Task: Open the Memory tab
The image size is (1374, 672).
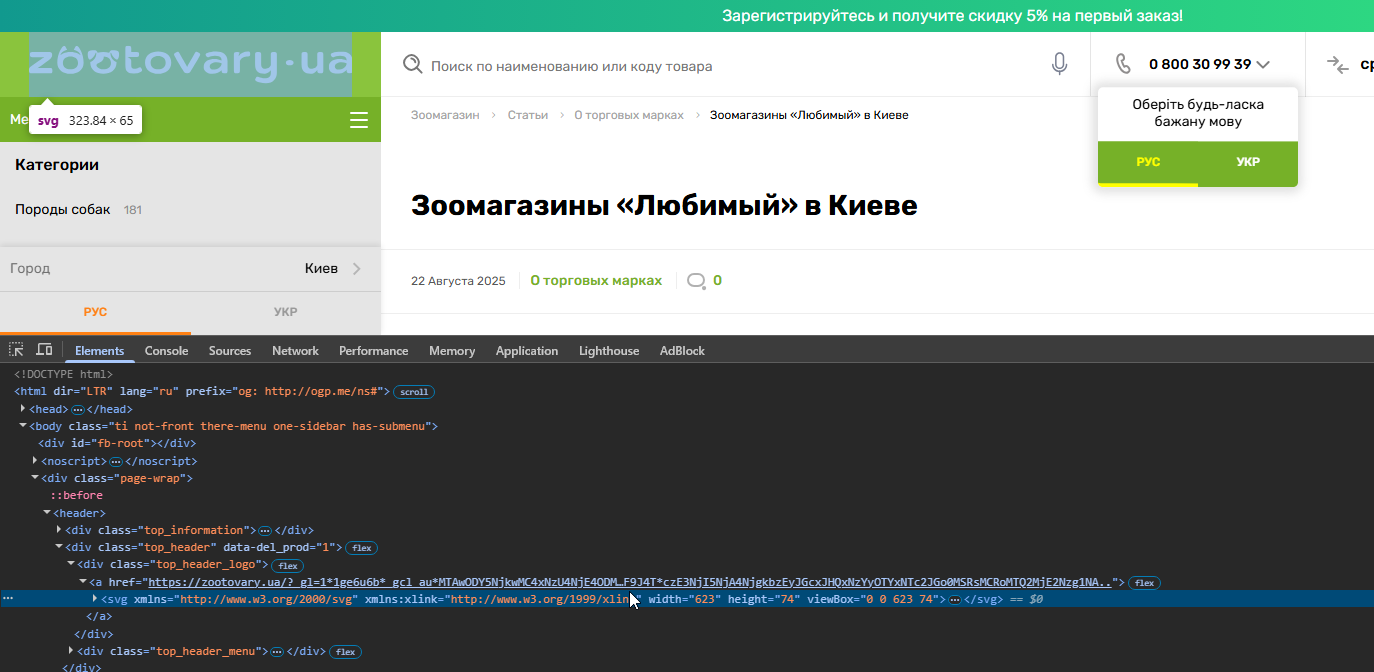Action: [452, 351]
